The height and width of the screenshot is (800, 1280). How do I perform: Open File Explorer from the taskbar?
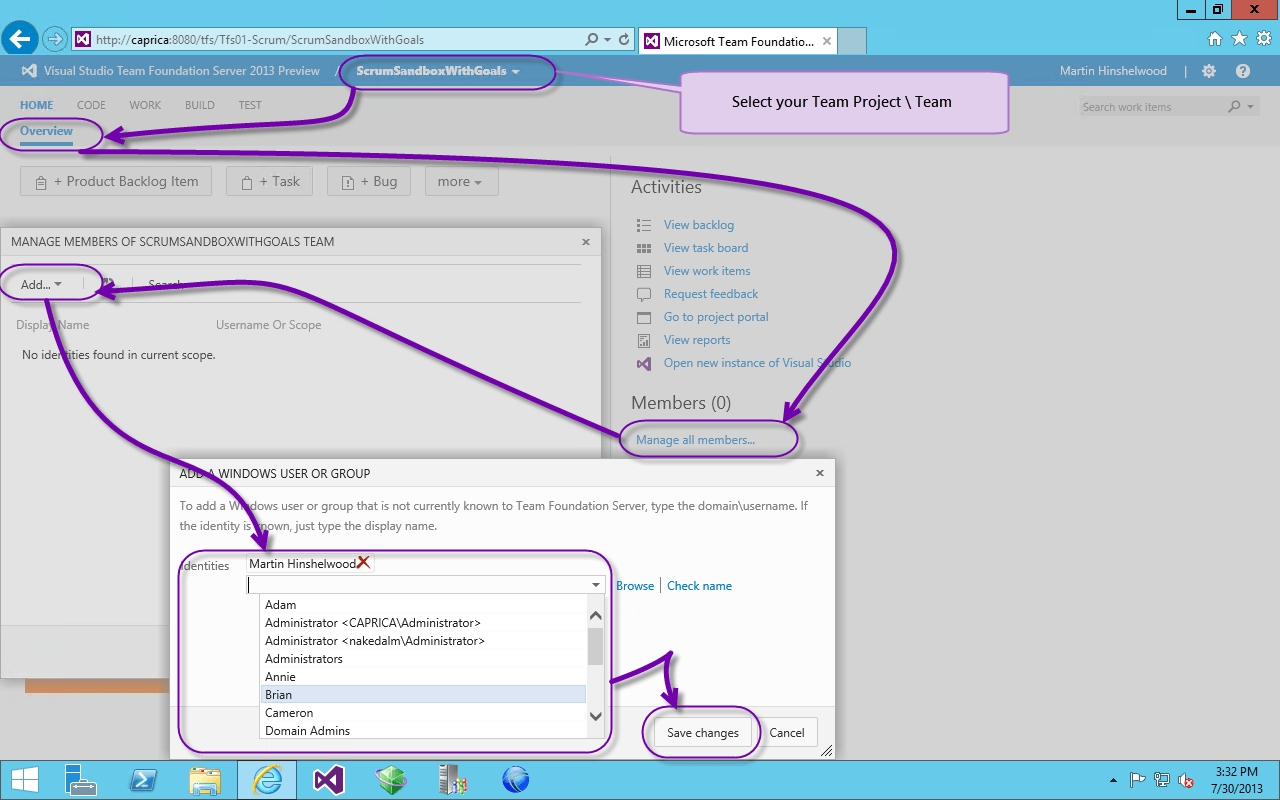click(x=205, y=780)
